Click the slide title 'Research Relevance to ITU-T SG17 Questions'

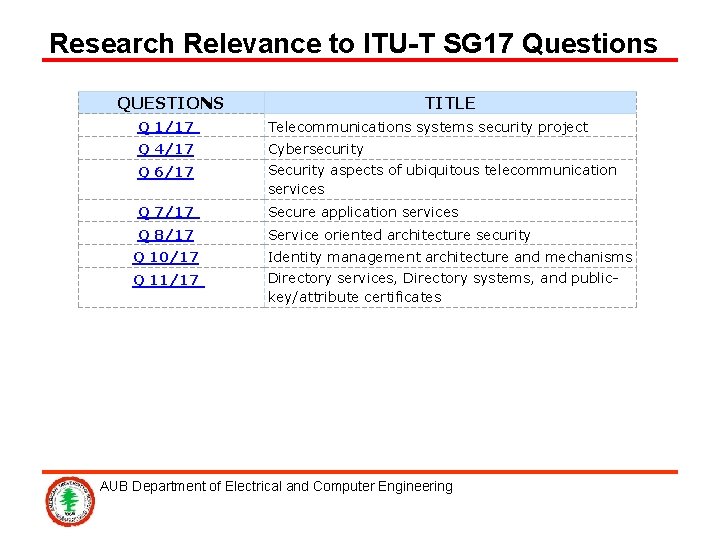coord(354,44)
